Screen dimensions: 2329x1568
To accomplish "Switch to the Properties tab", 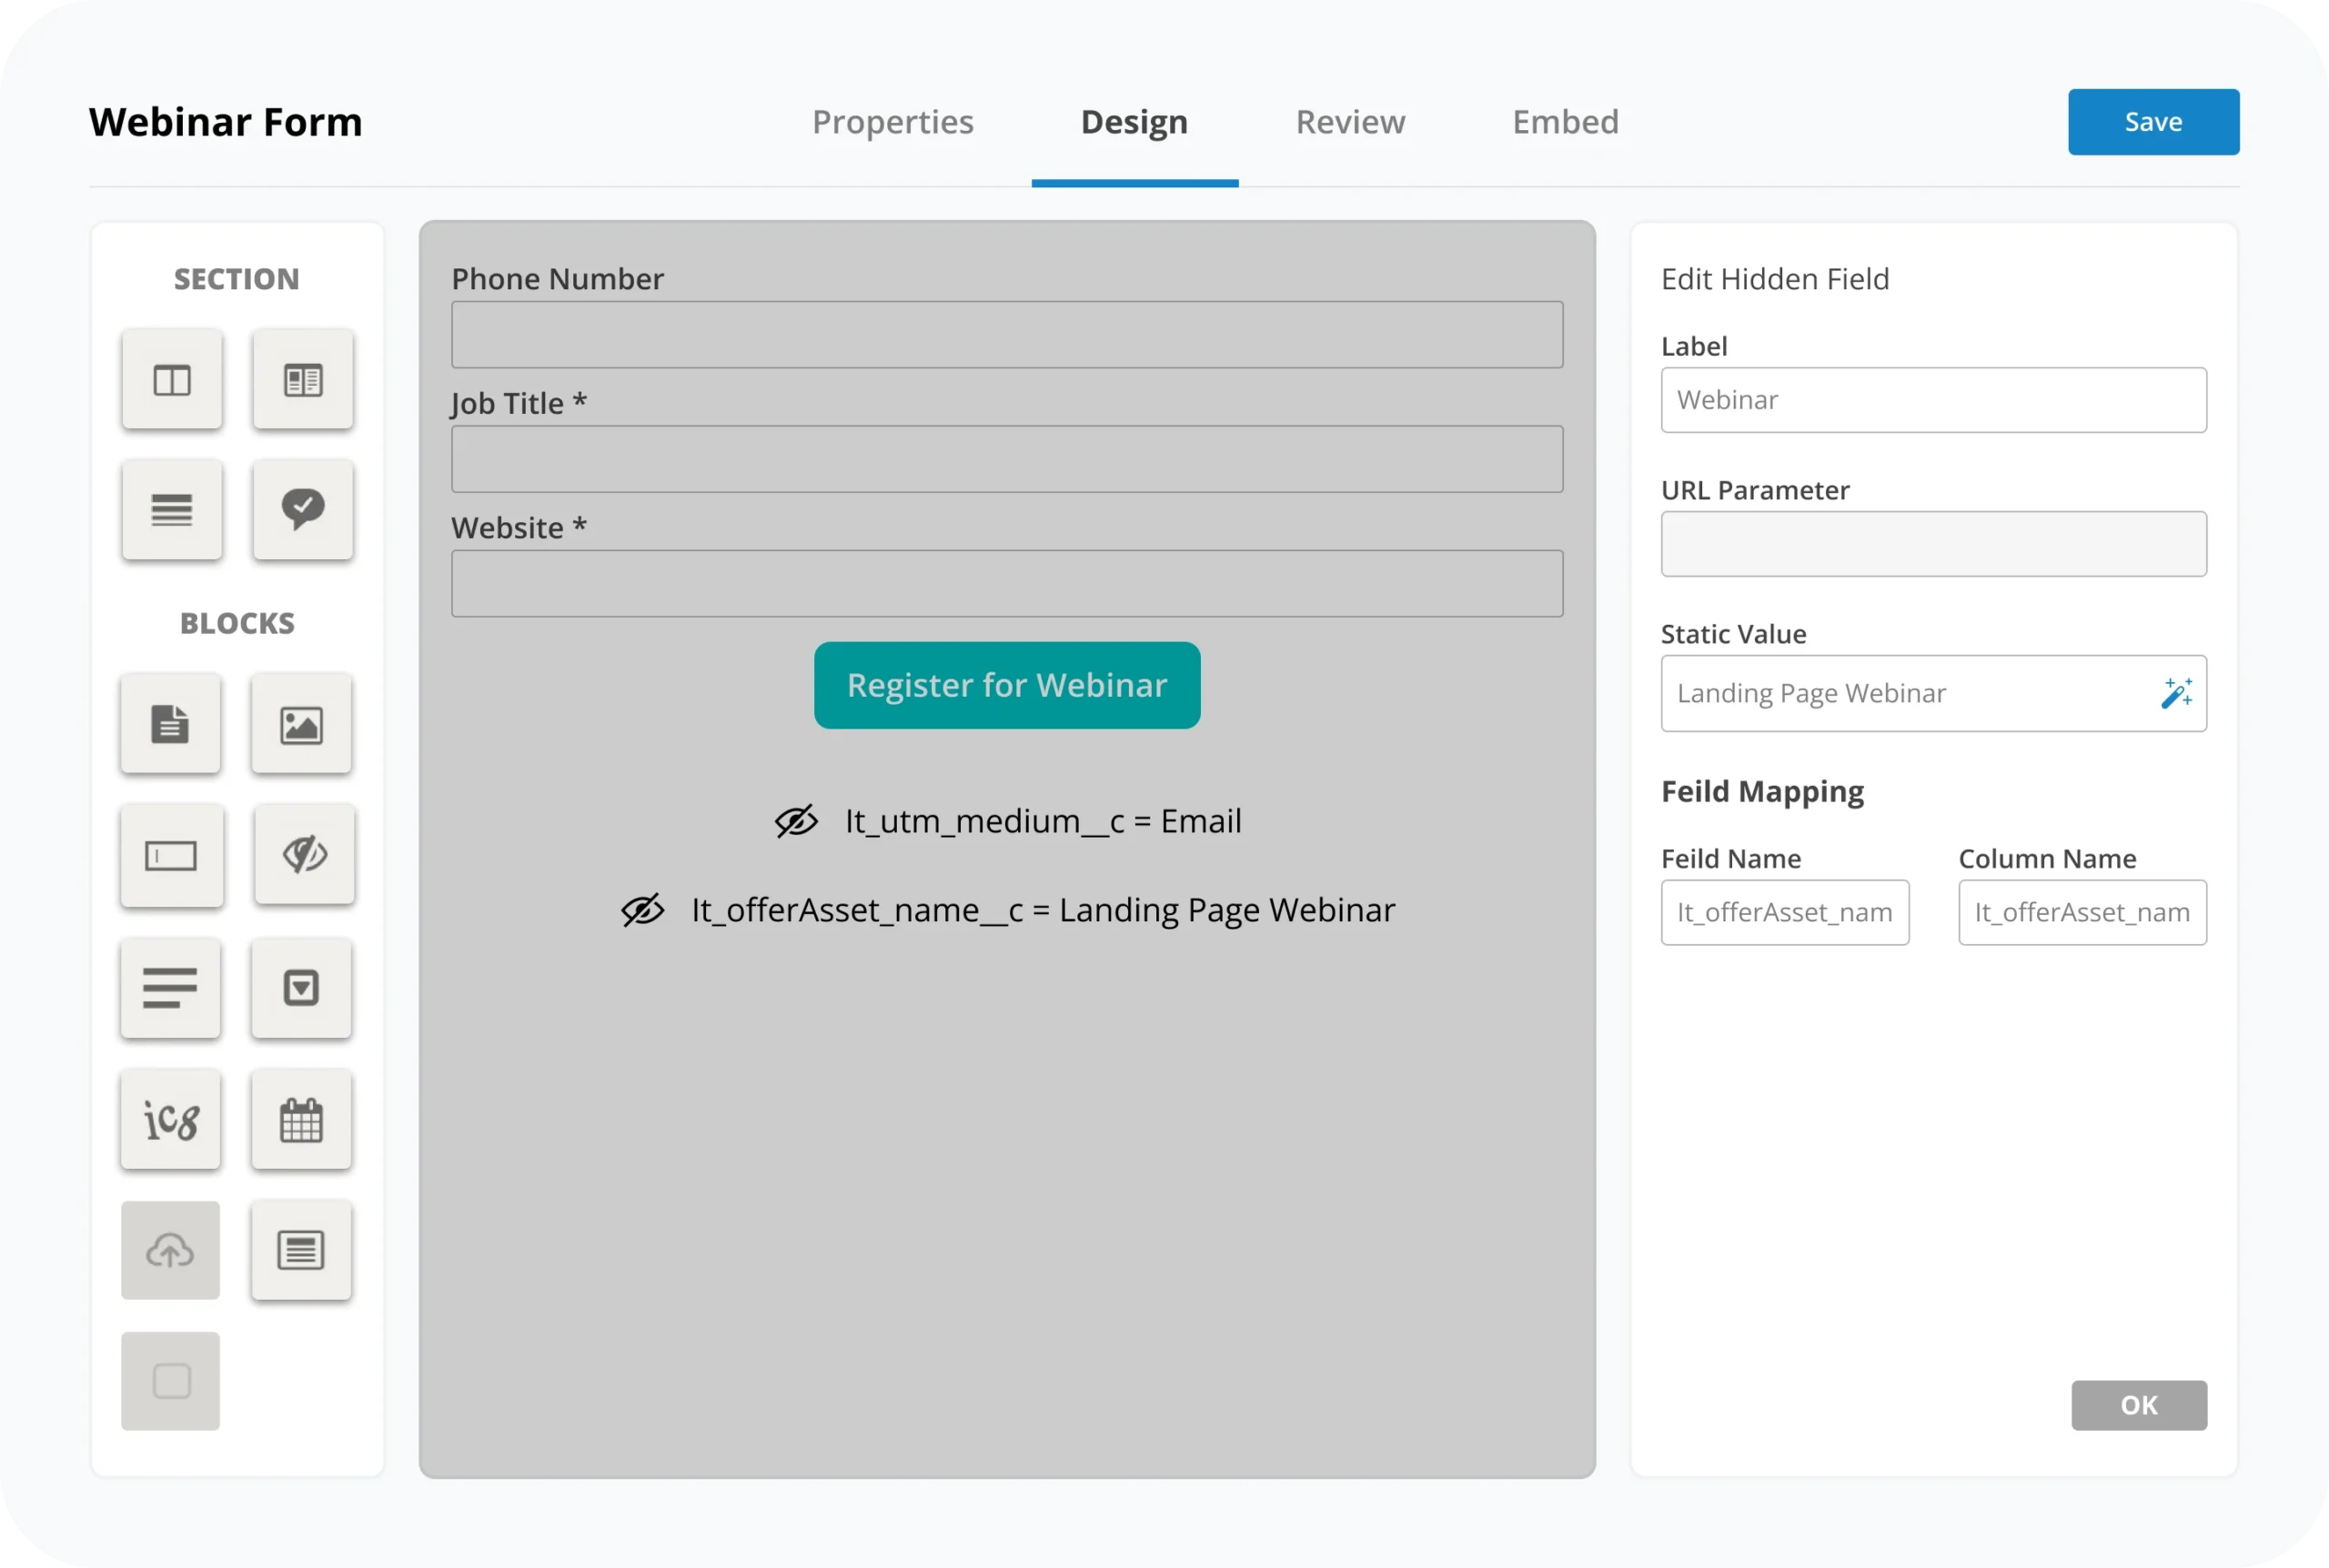I will 892,122.
